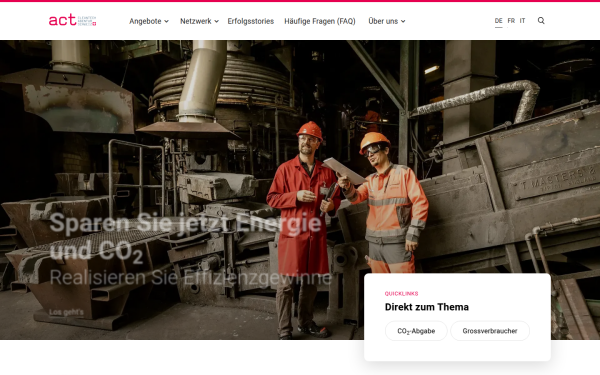The width and height of the screenshot is (600, 375).
Task: Click the pink QUICKLINKS label
Action: tap(401, 293)
